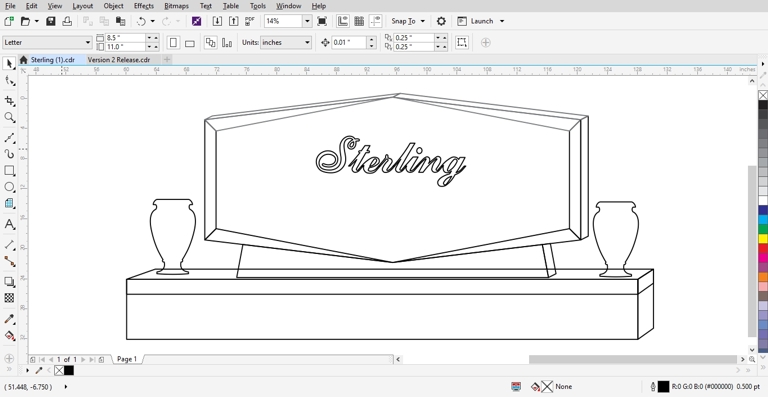
Task: Select the Polygon tool
Action: (9, 203)
